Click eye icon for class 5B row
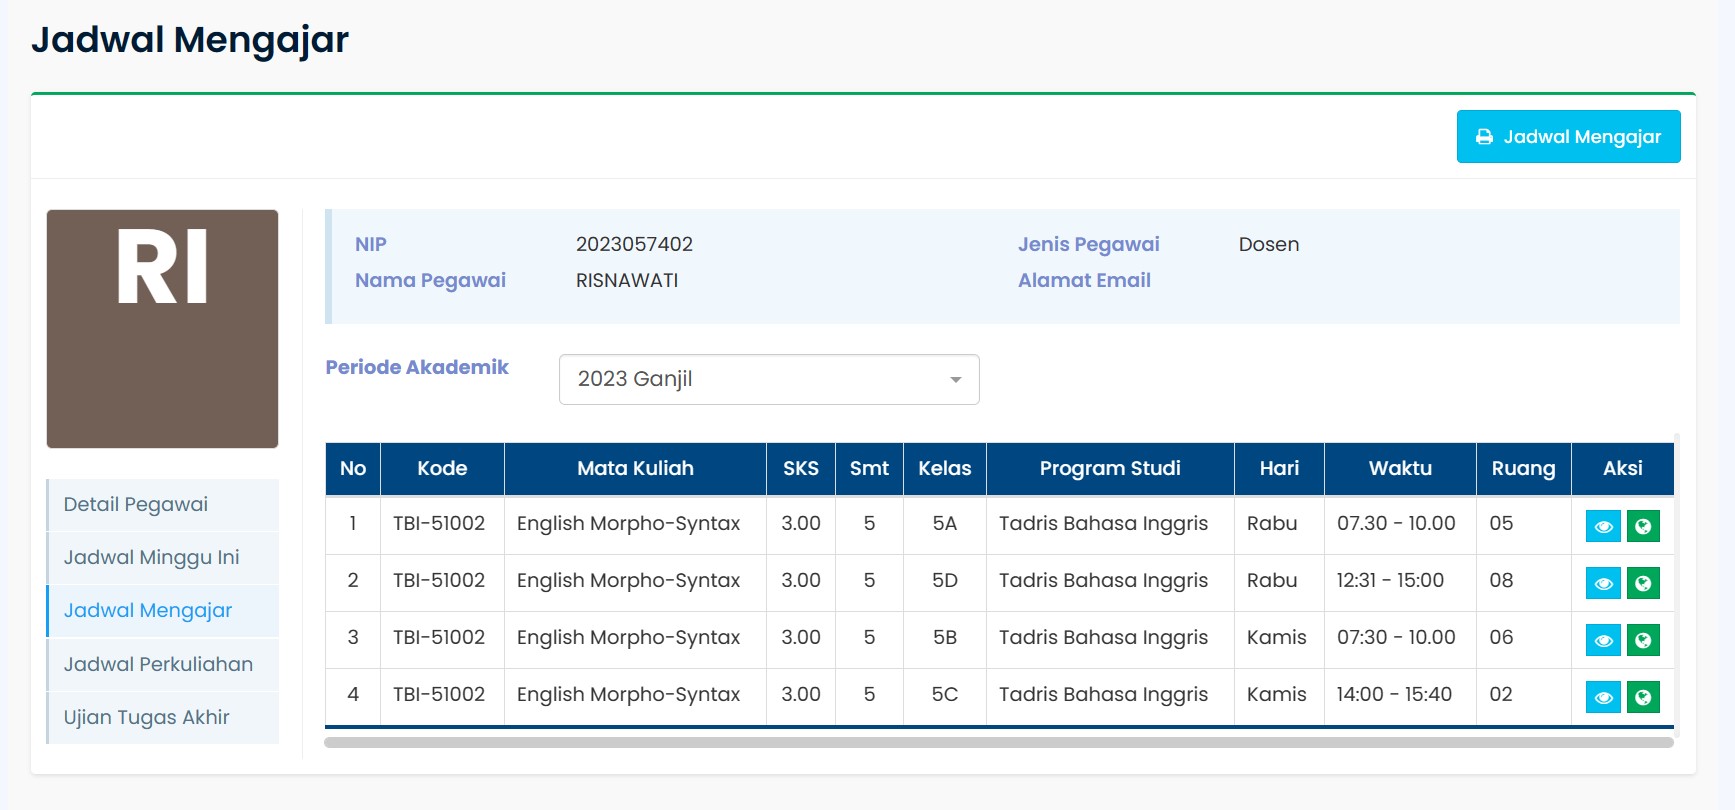 click(1603, 640)
